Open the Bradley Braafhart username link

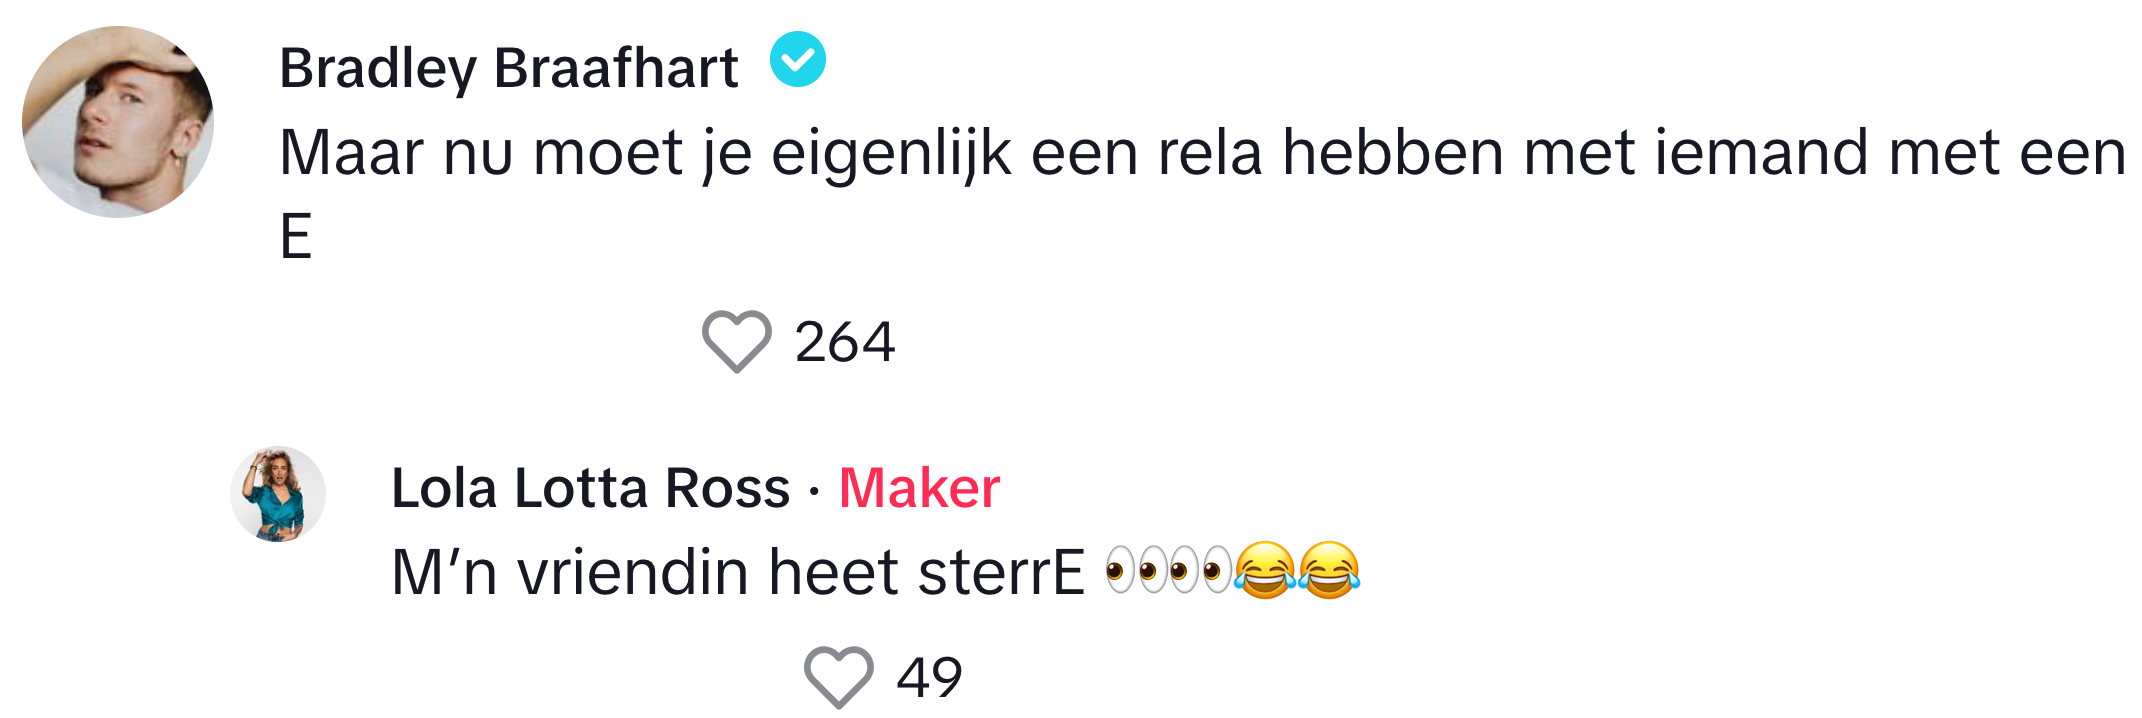[x=508, y=68]
